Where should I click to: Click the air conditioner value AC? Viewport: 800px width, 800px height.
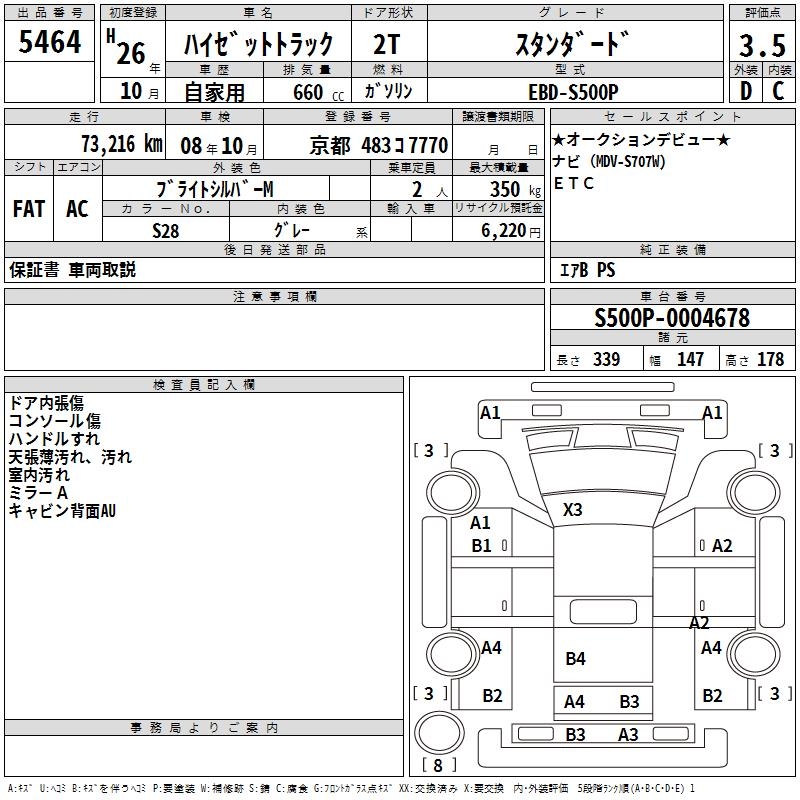tap(77, 209)
